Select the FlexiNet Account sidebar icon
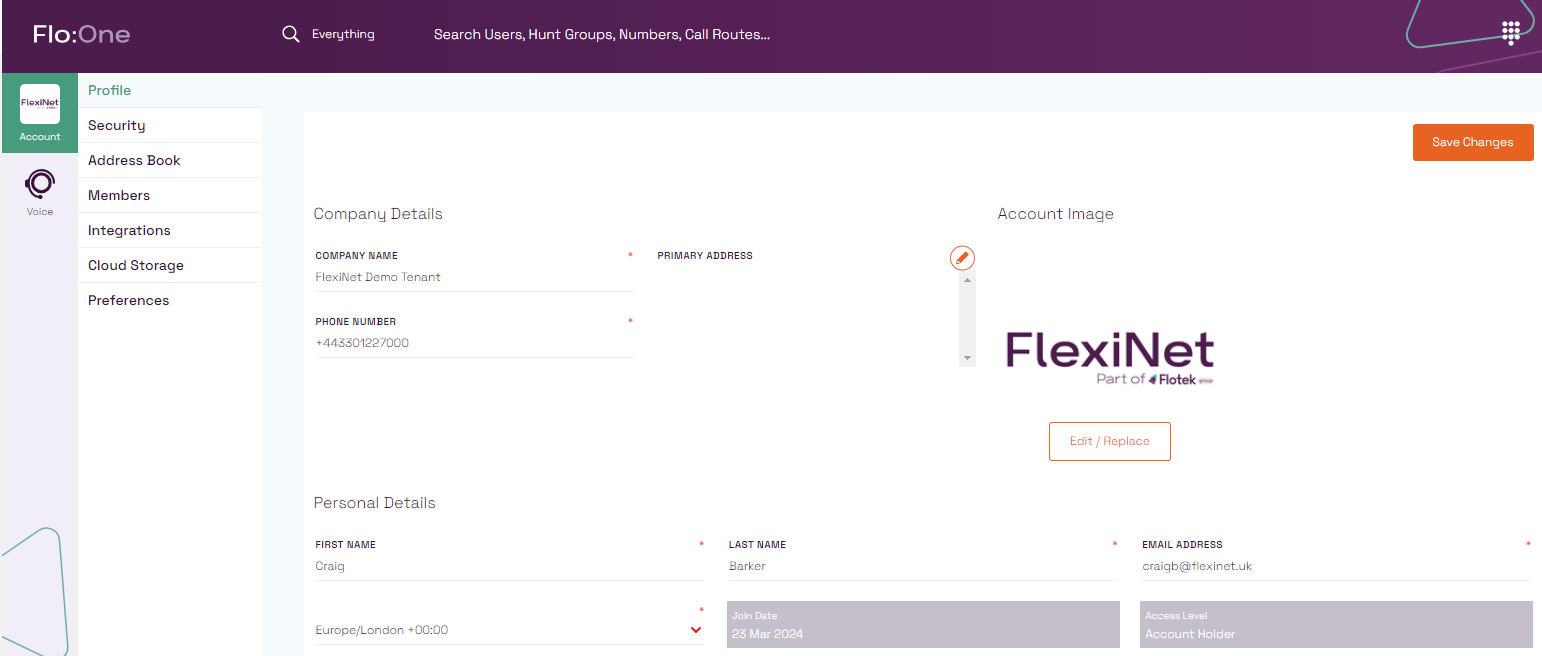 tap(39, 112)
